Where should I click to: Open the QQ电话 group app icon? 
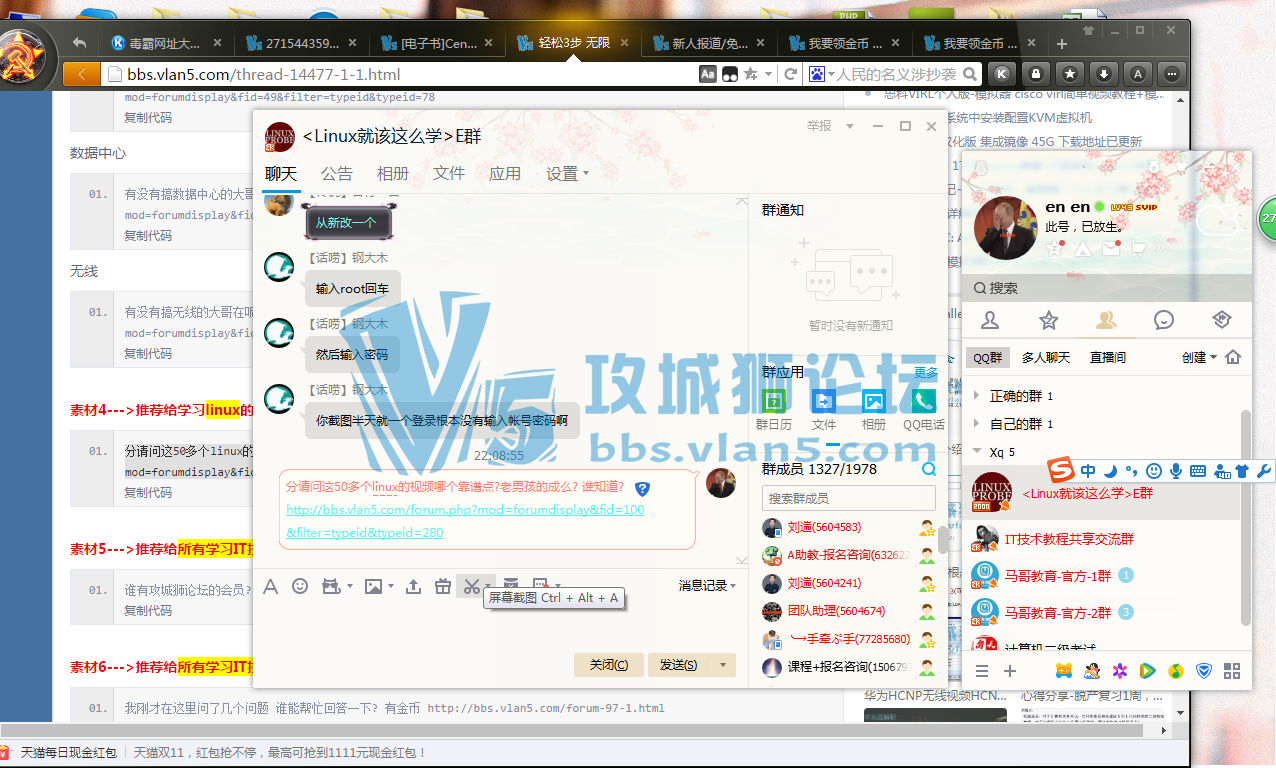coord(924,401)
